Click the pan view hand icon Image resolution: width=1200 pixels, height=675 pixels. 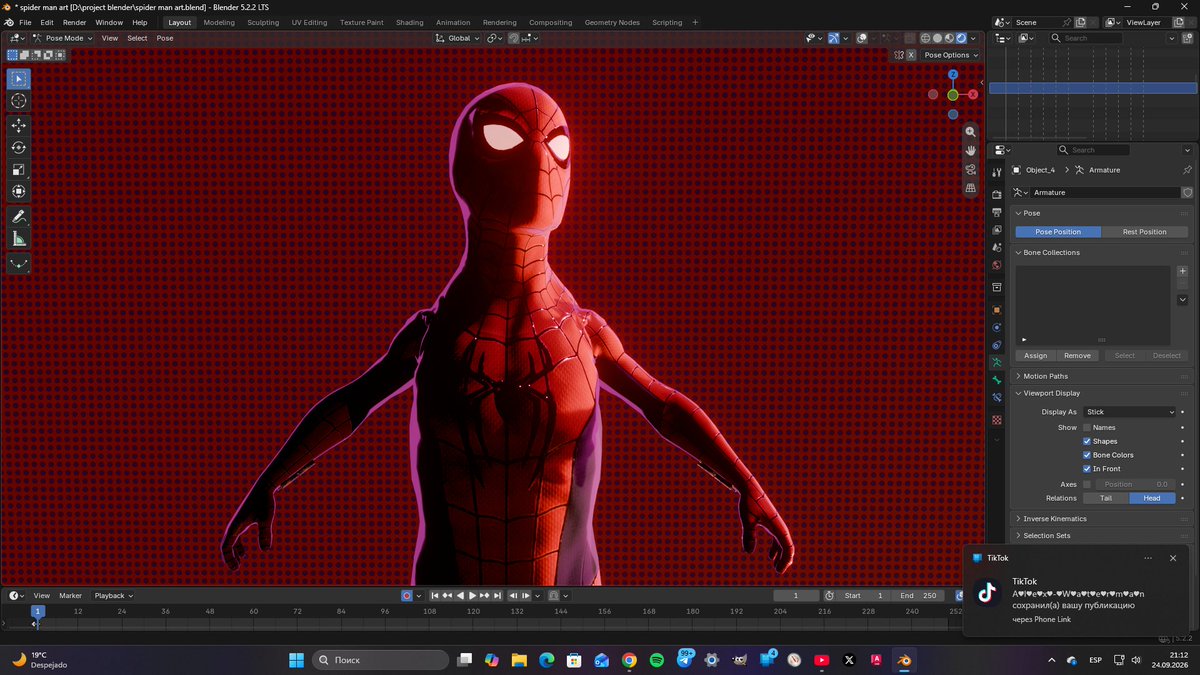tap(970, 150)
